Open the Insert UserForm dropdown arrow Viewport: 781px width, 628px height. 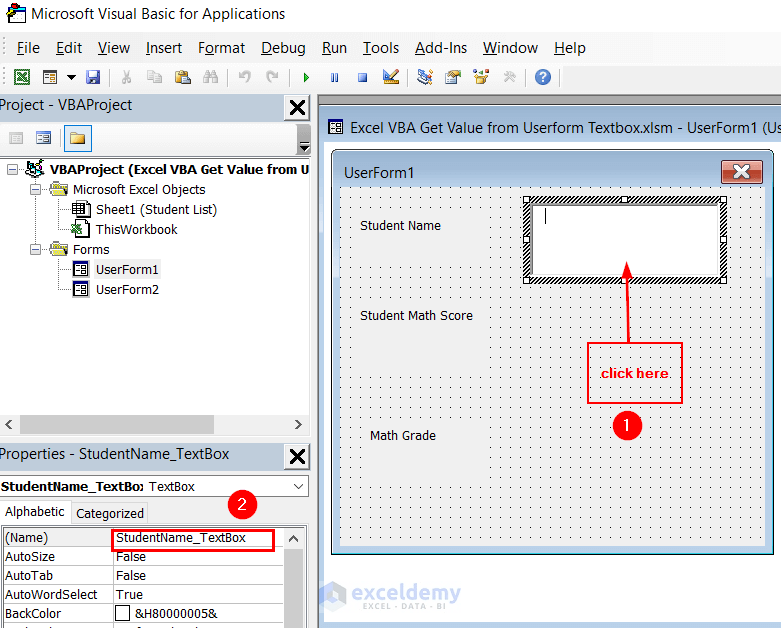(x=71, y=77)
